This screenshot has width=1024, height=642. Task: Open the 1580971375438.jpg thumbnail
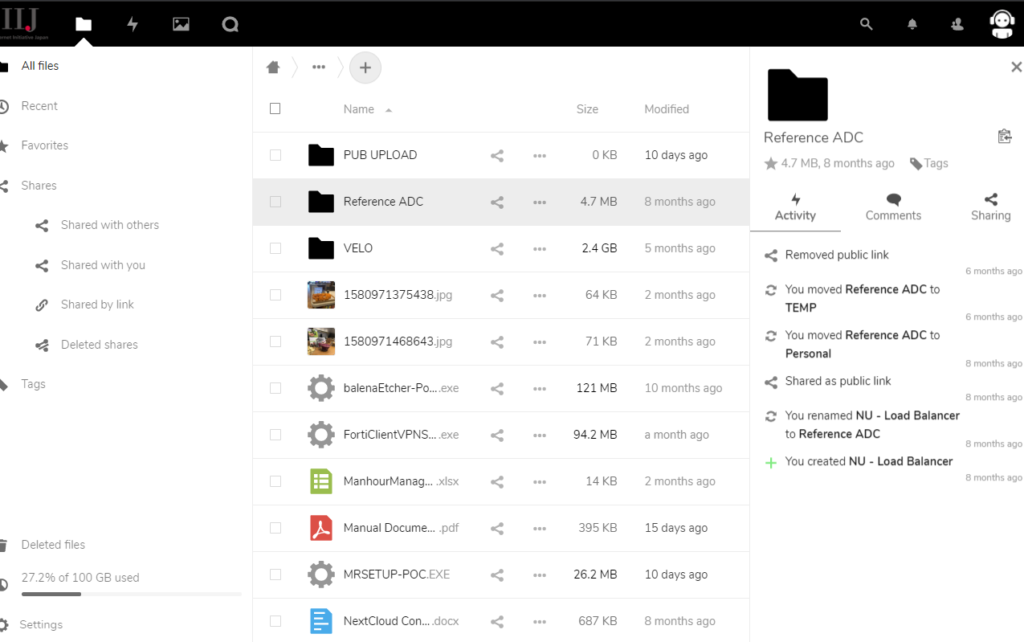(x=321, y=295)
